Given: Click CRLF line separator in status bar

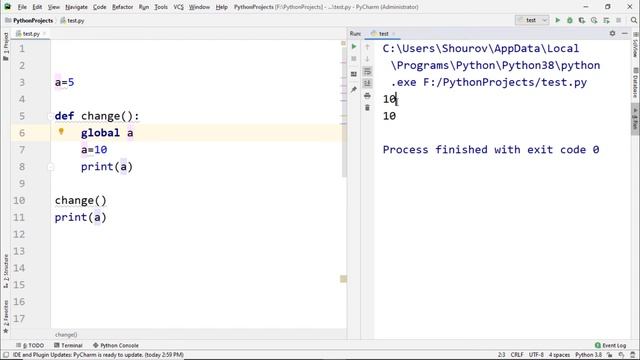Looking at the screenshot, I should [517, 355].
